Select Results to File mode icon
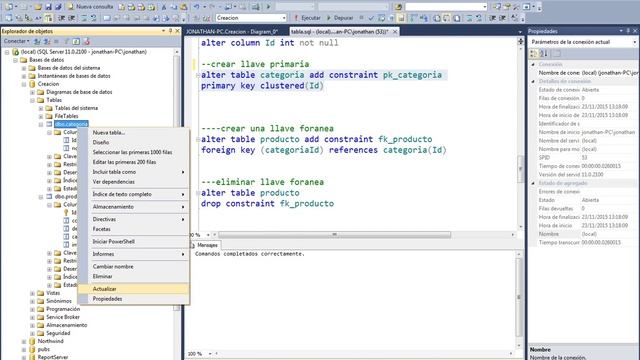 tap(457, 18)
